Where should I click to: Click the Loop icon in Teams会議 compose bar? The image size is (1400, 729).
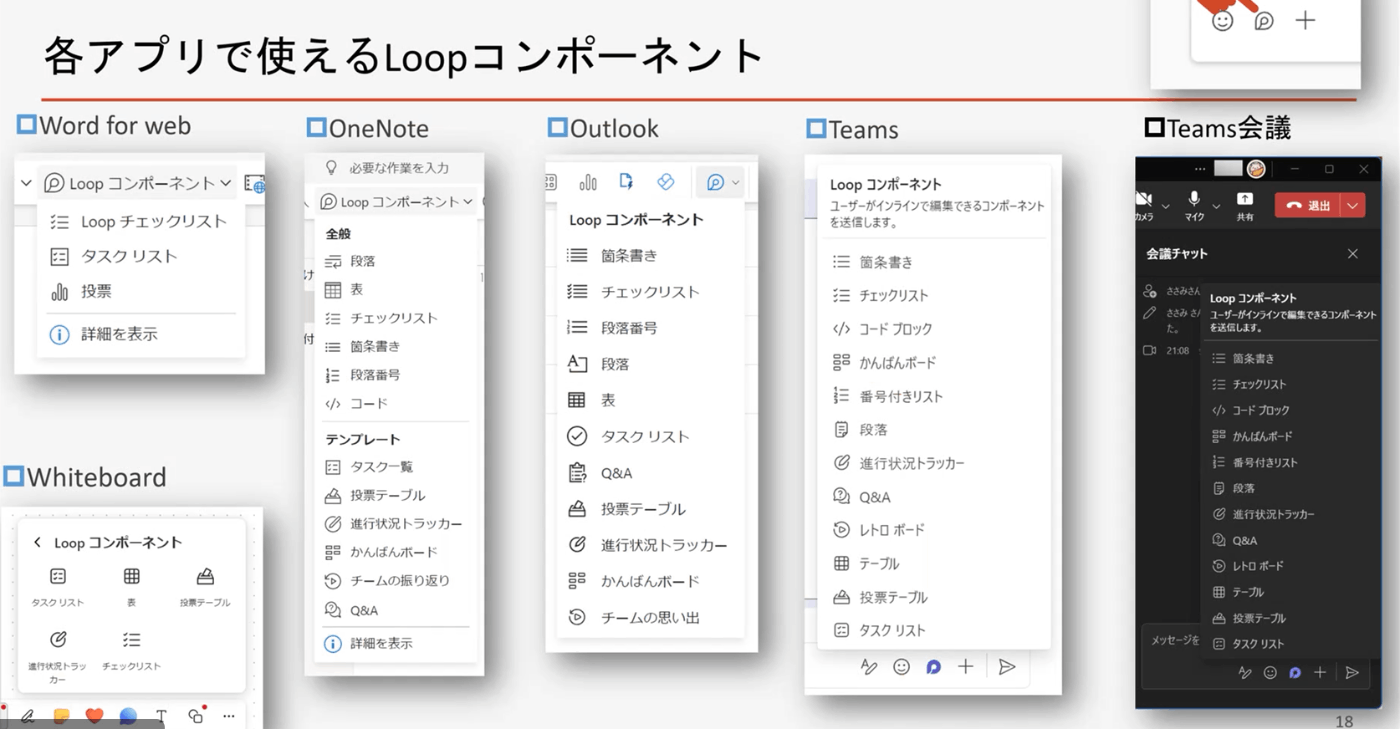pos(1295,673)
